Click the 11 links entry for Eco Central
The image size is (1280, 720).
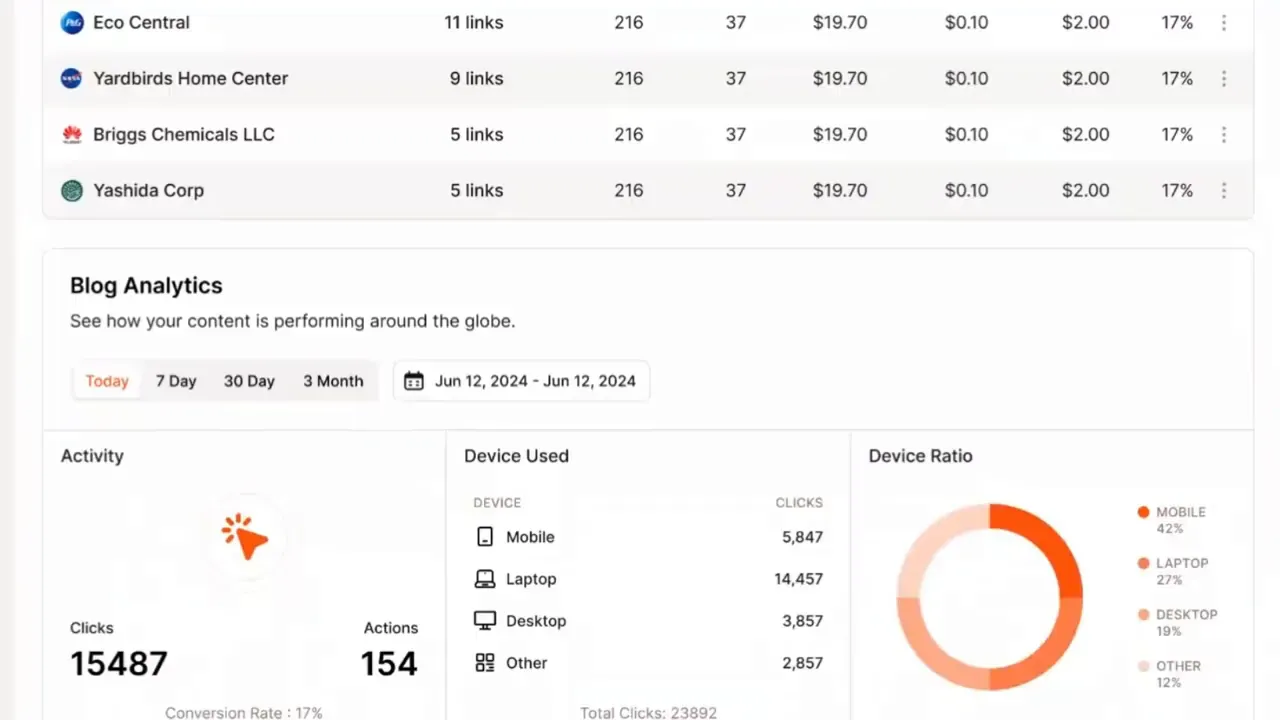pos(473,22)
